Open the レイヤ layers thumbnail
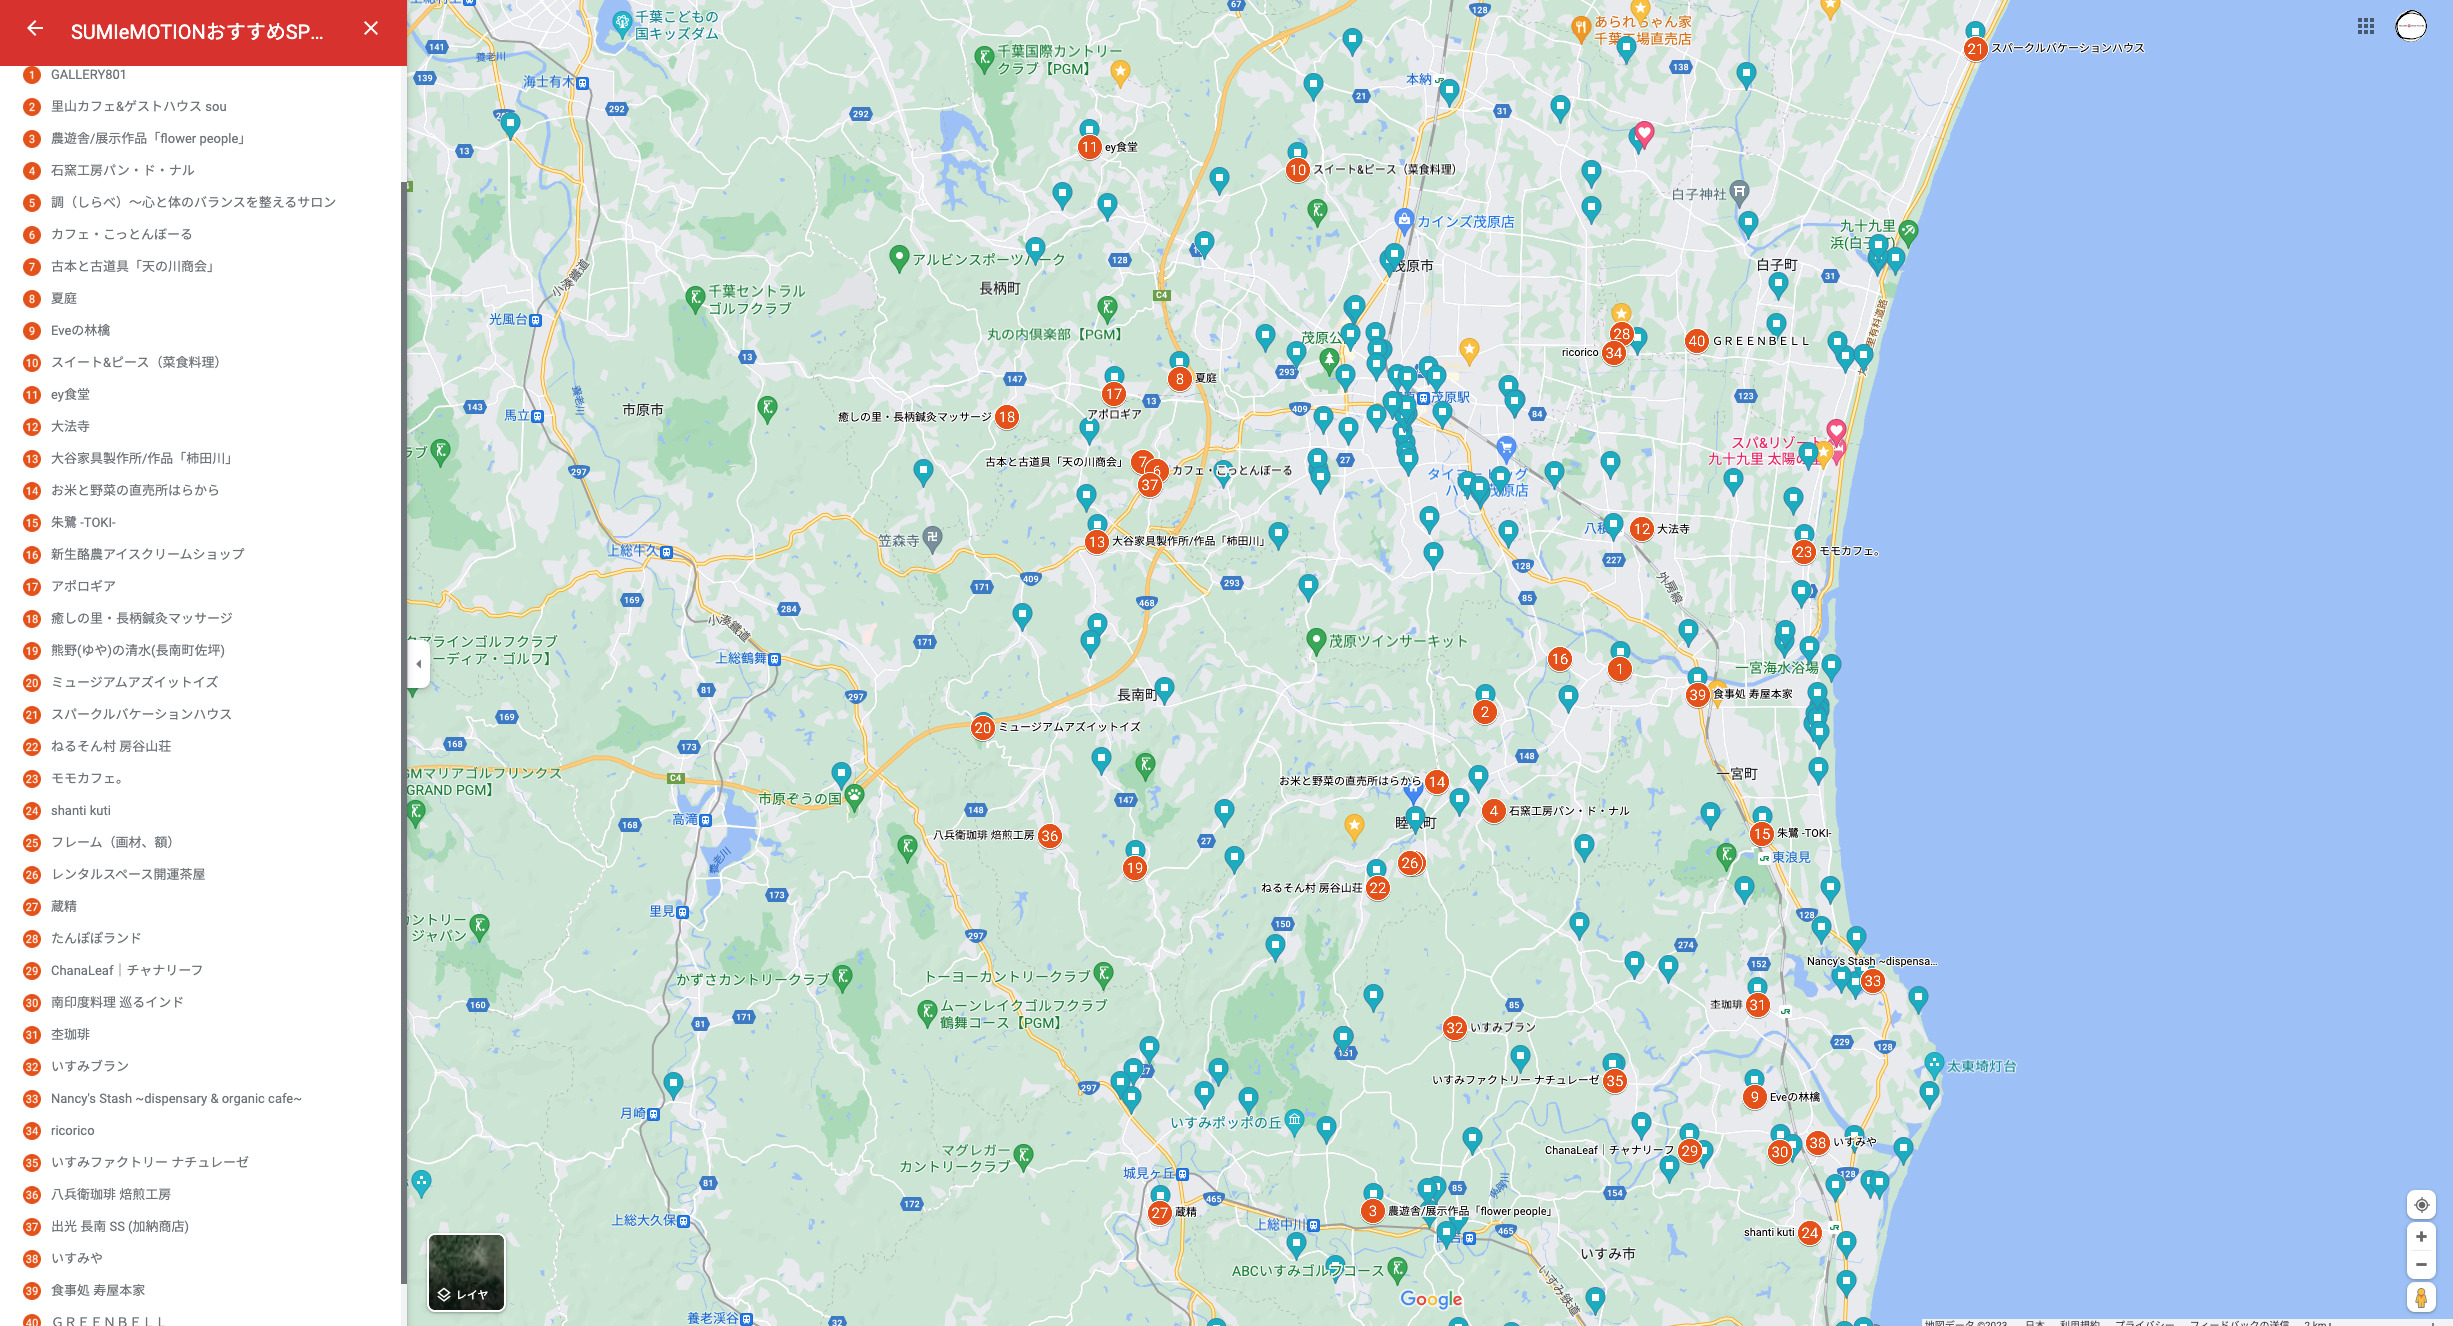The image size is (2453, 1326). coord(466,1272)
